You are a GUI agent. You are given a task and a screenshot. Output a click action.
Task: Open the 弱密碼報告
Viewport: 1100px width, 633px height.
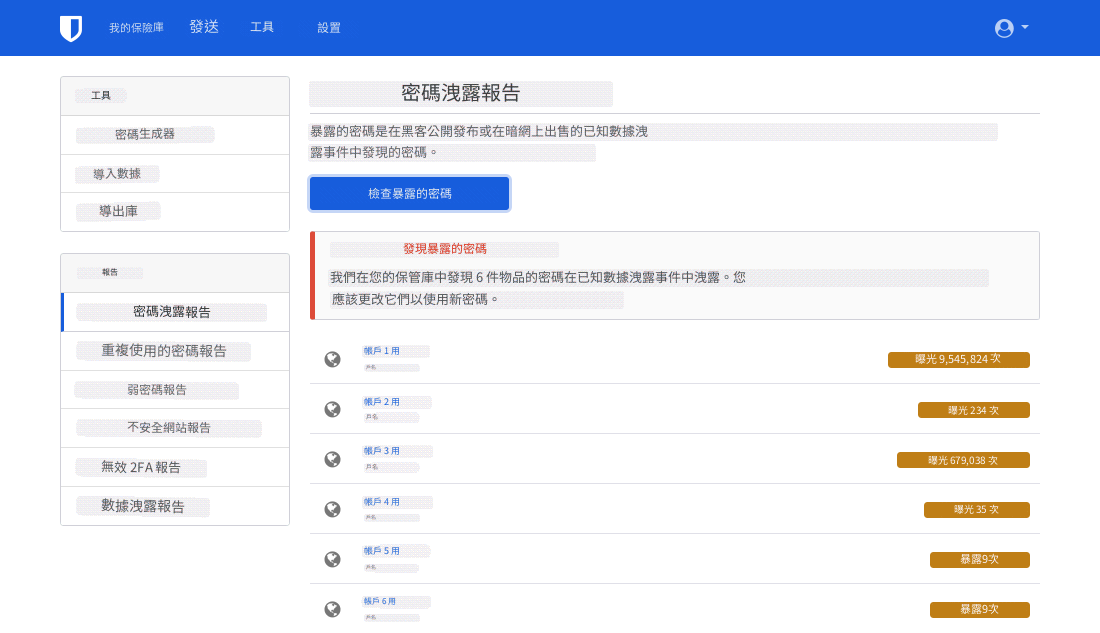click(158, 389)
